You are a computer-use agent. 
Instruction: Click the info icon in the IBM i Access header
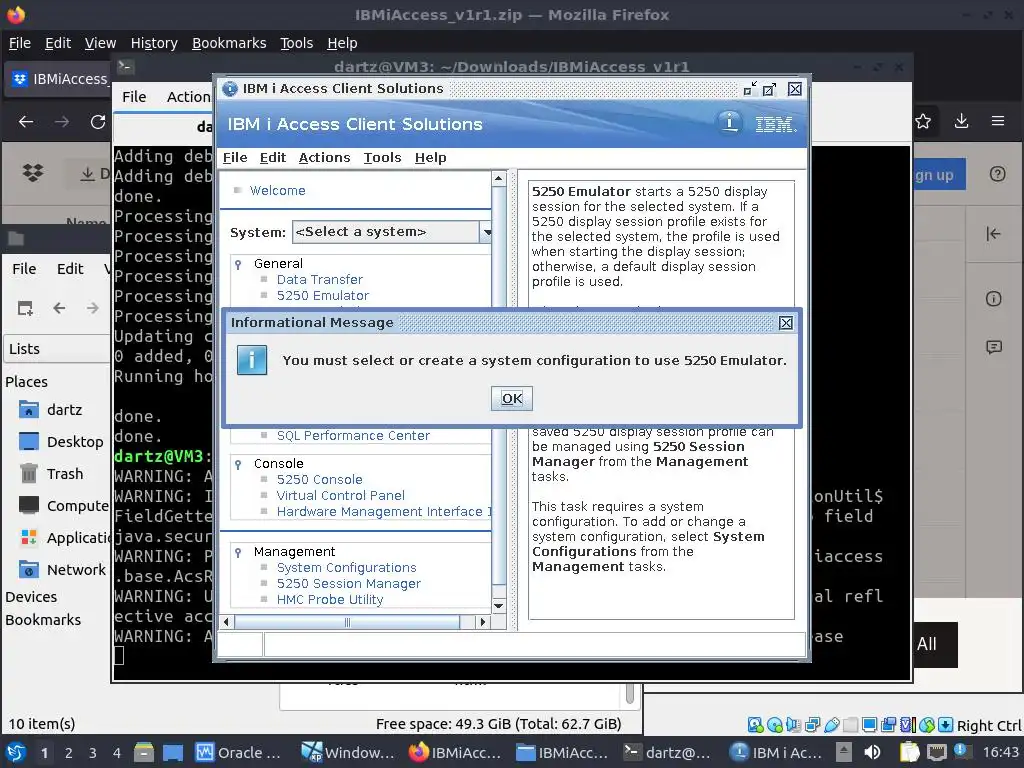[729, 123]
